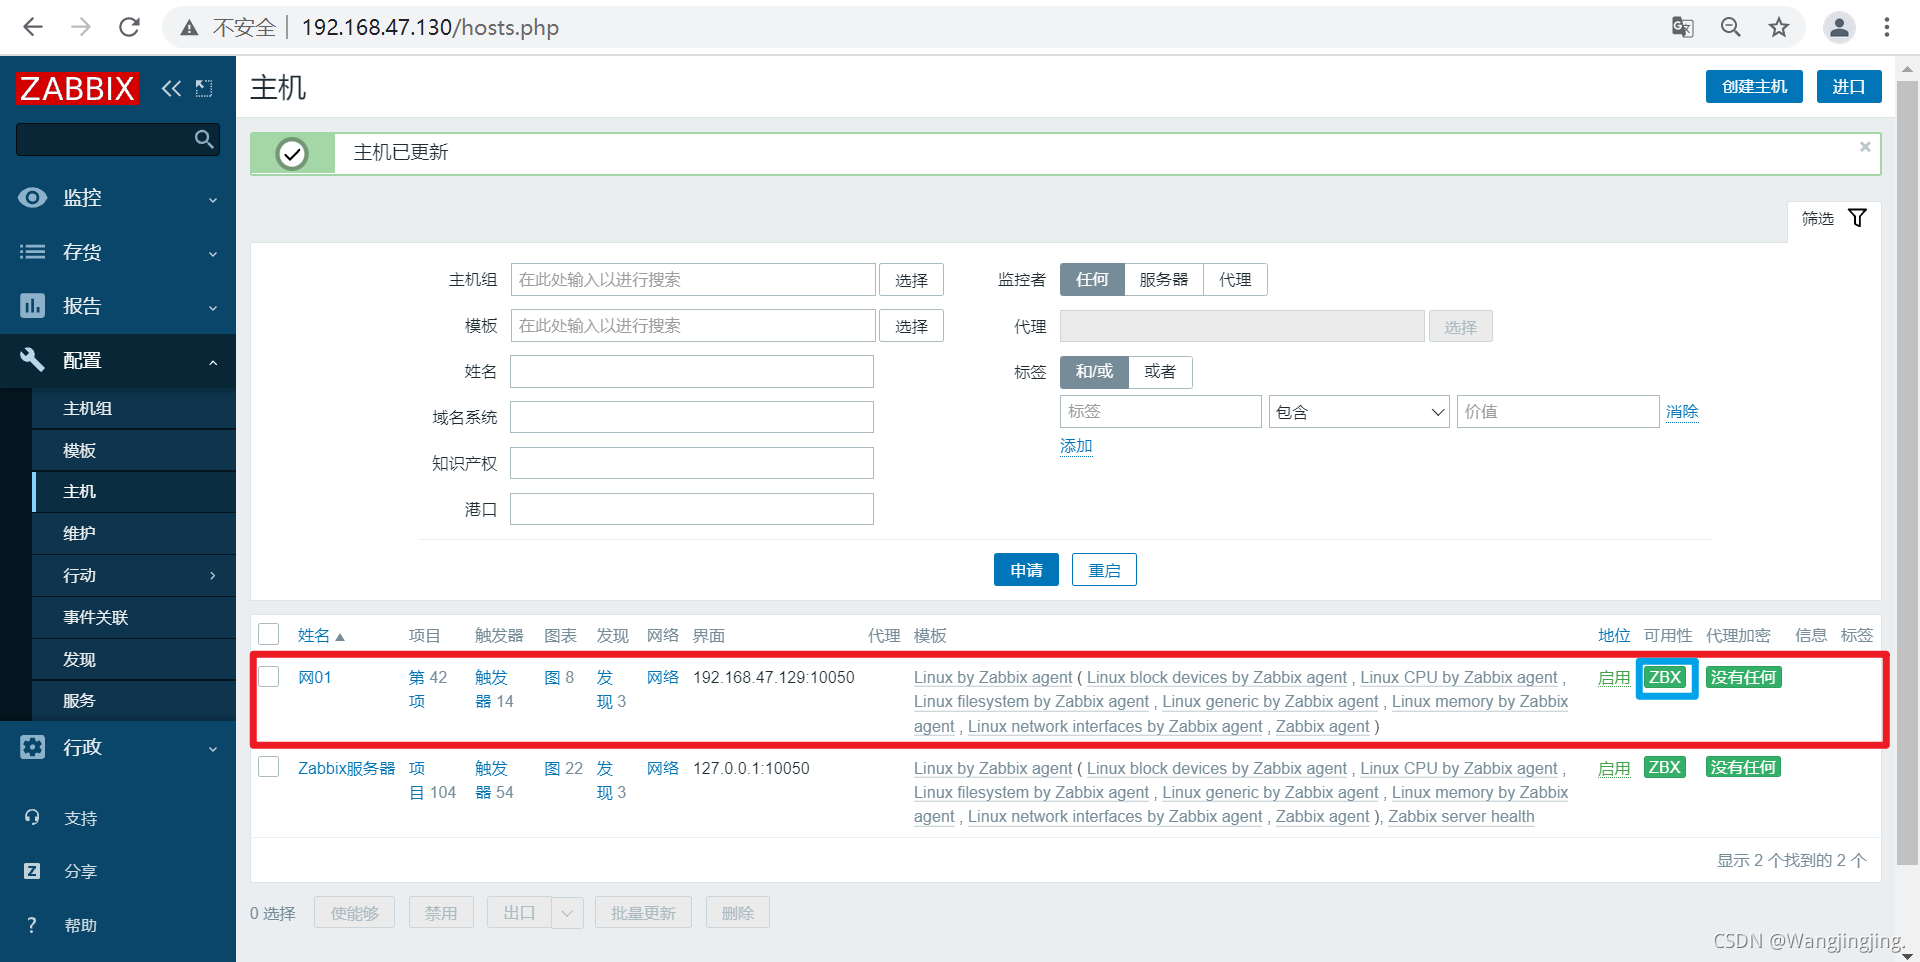
Task: Open 模板 in configuration submenu
Action: point(134,450)
